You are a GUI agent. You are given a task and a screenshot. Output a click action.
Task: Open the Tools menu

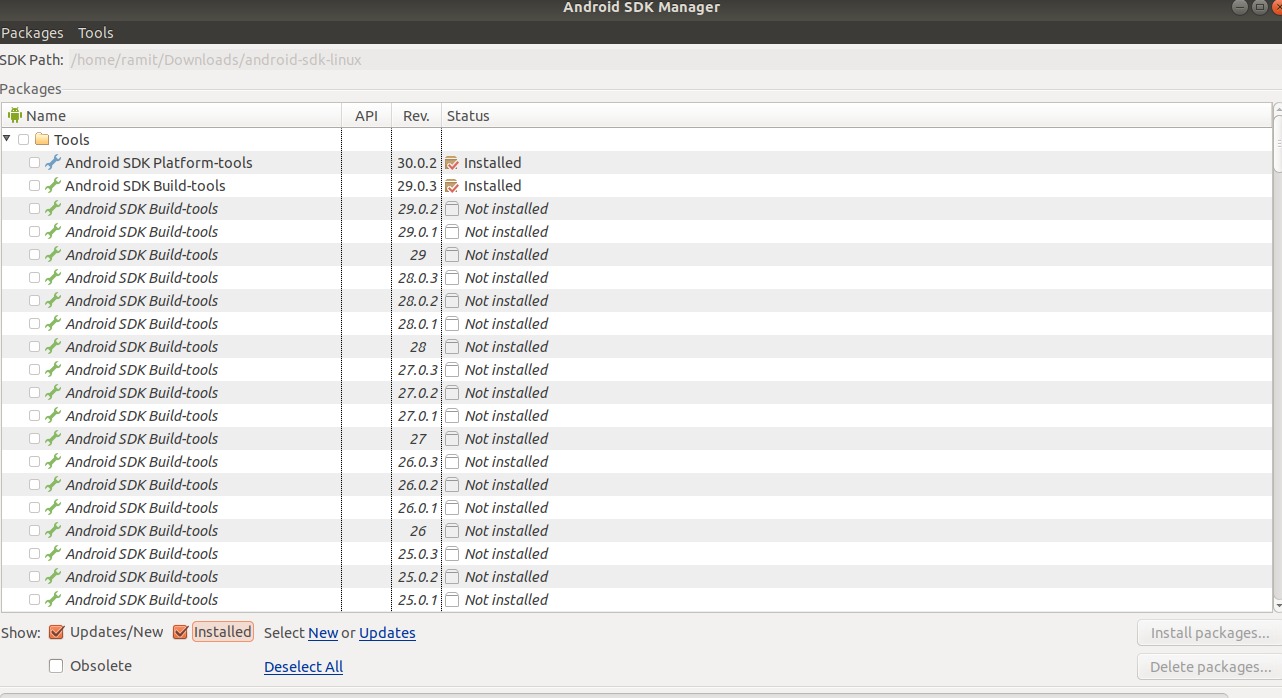click(x=95, y=32)
